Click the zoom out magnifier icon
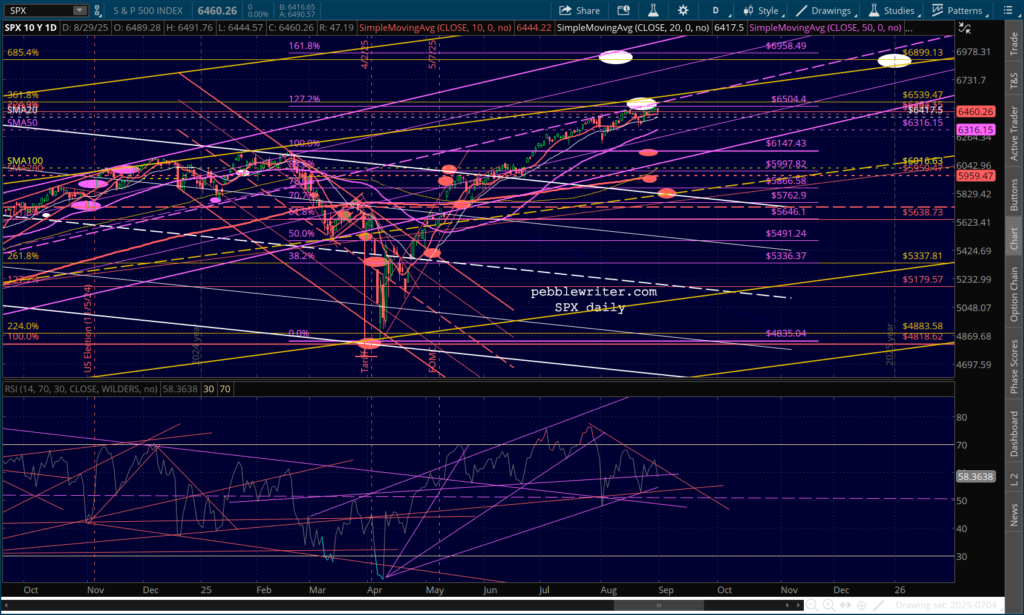This screenshot has height=615, width=1024. [x=811, y=605]
